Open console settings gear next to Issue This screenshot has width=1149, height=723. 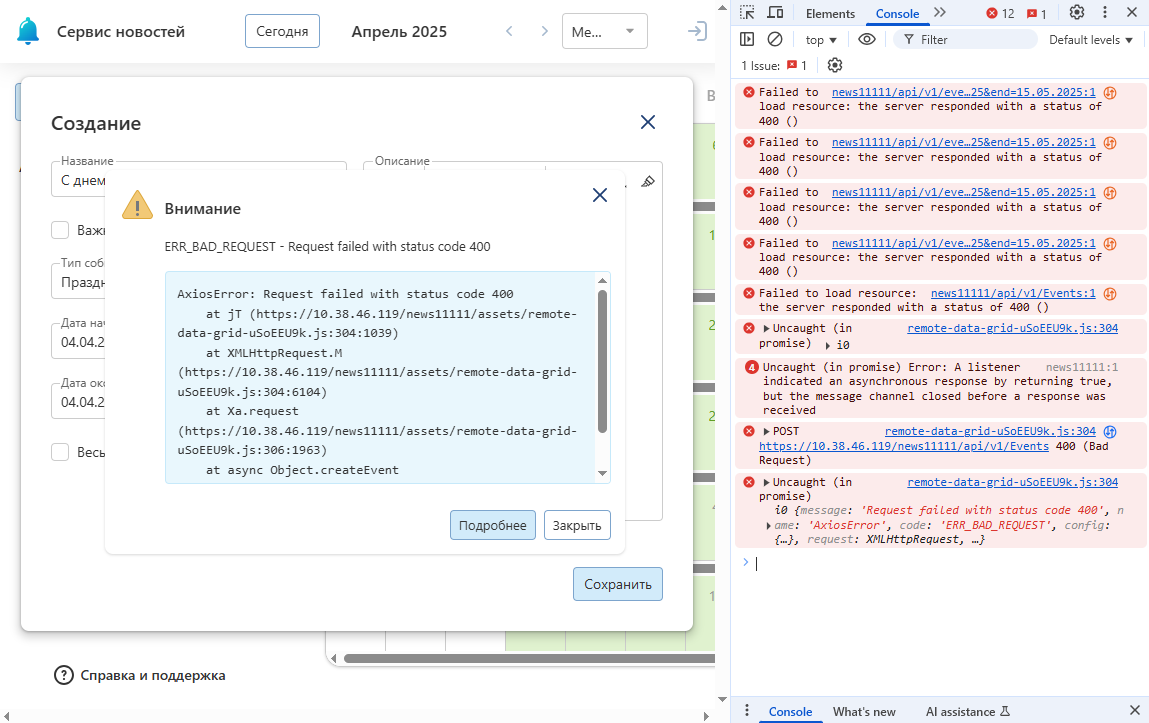tap(835, 65)
